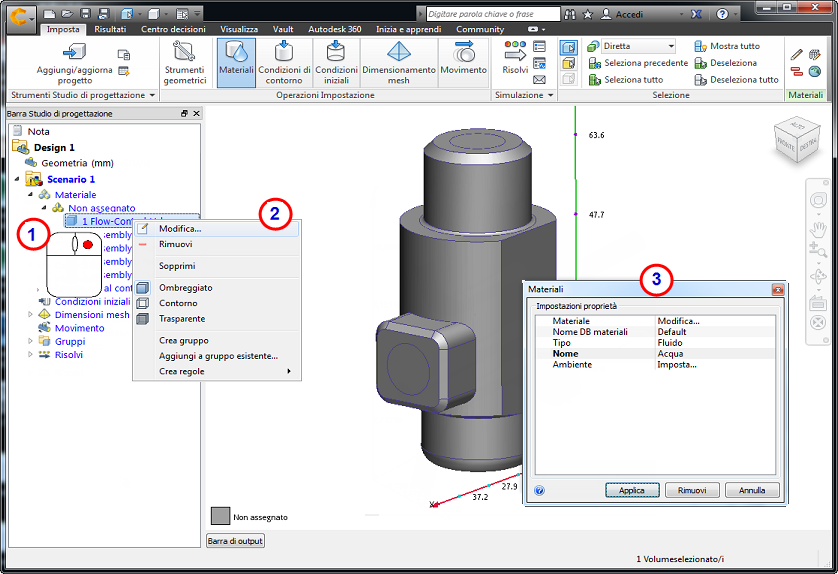
Task: Click the pencil edit materials icon
Action: (796, 54)
